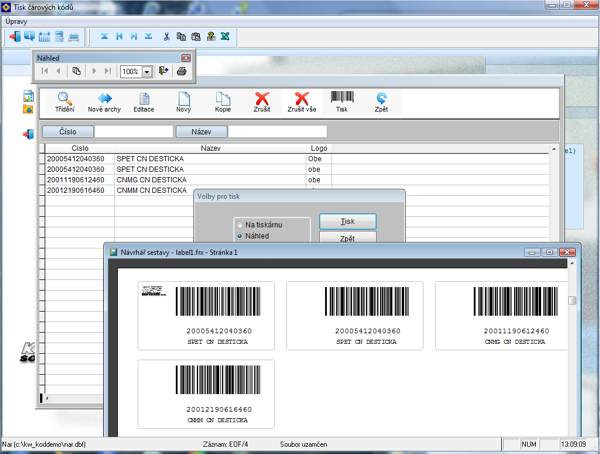This screenshot has width=600, height=454.
Task: Click the chart icon in left sidebar
Action: [28, 96]
